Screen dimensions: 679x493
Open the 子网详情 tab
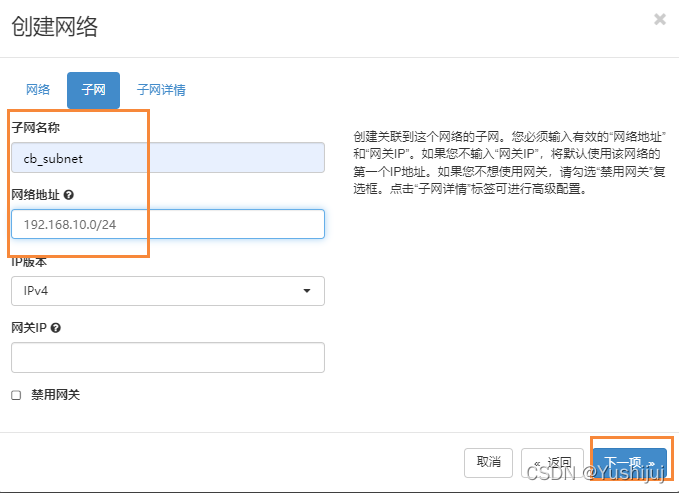tap(161, 90)
